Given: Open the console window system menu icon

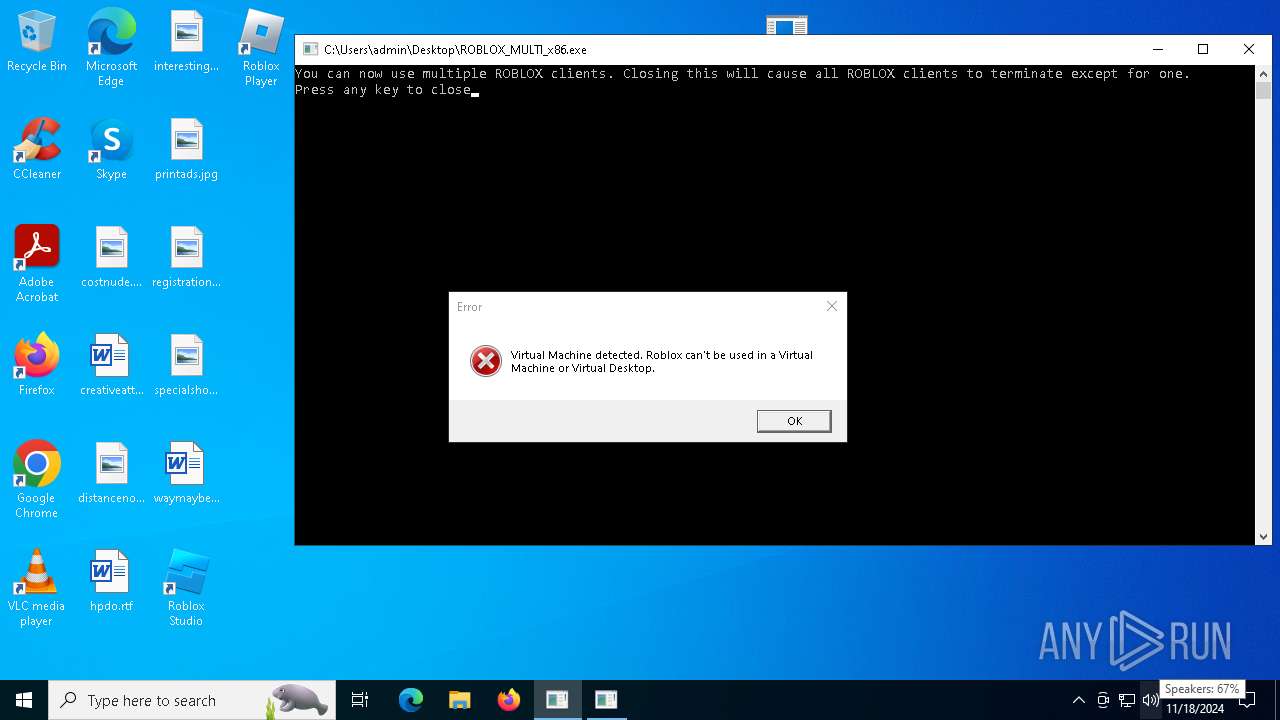Looking at the screenshot, I should coord(310,49).
